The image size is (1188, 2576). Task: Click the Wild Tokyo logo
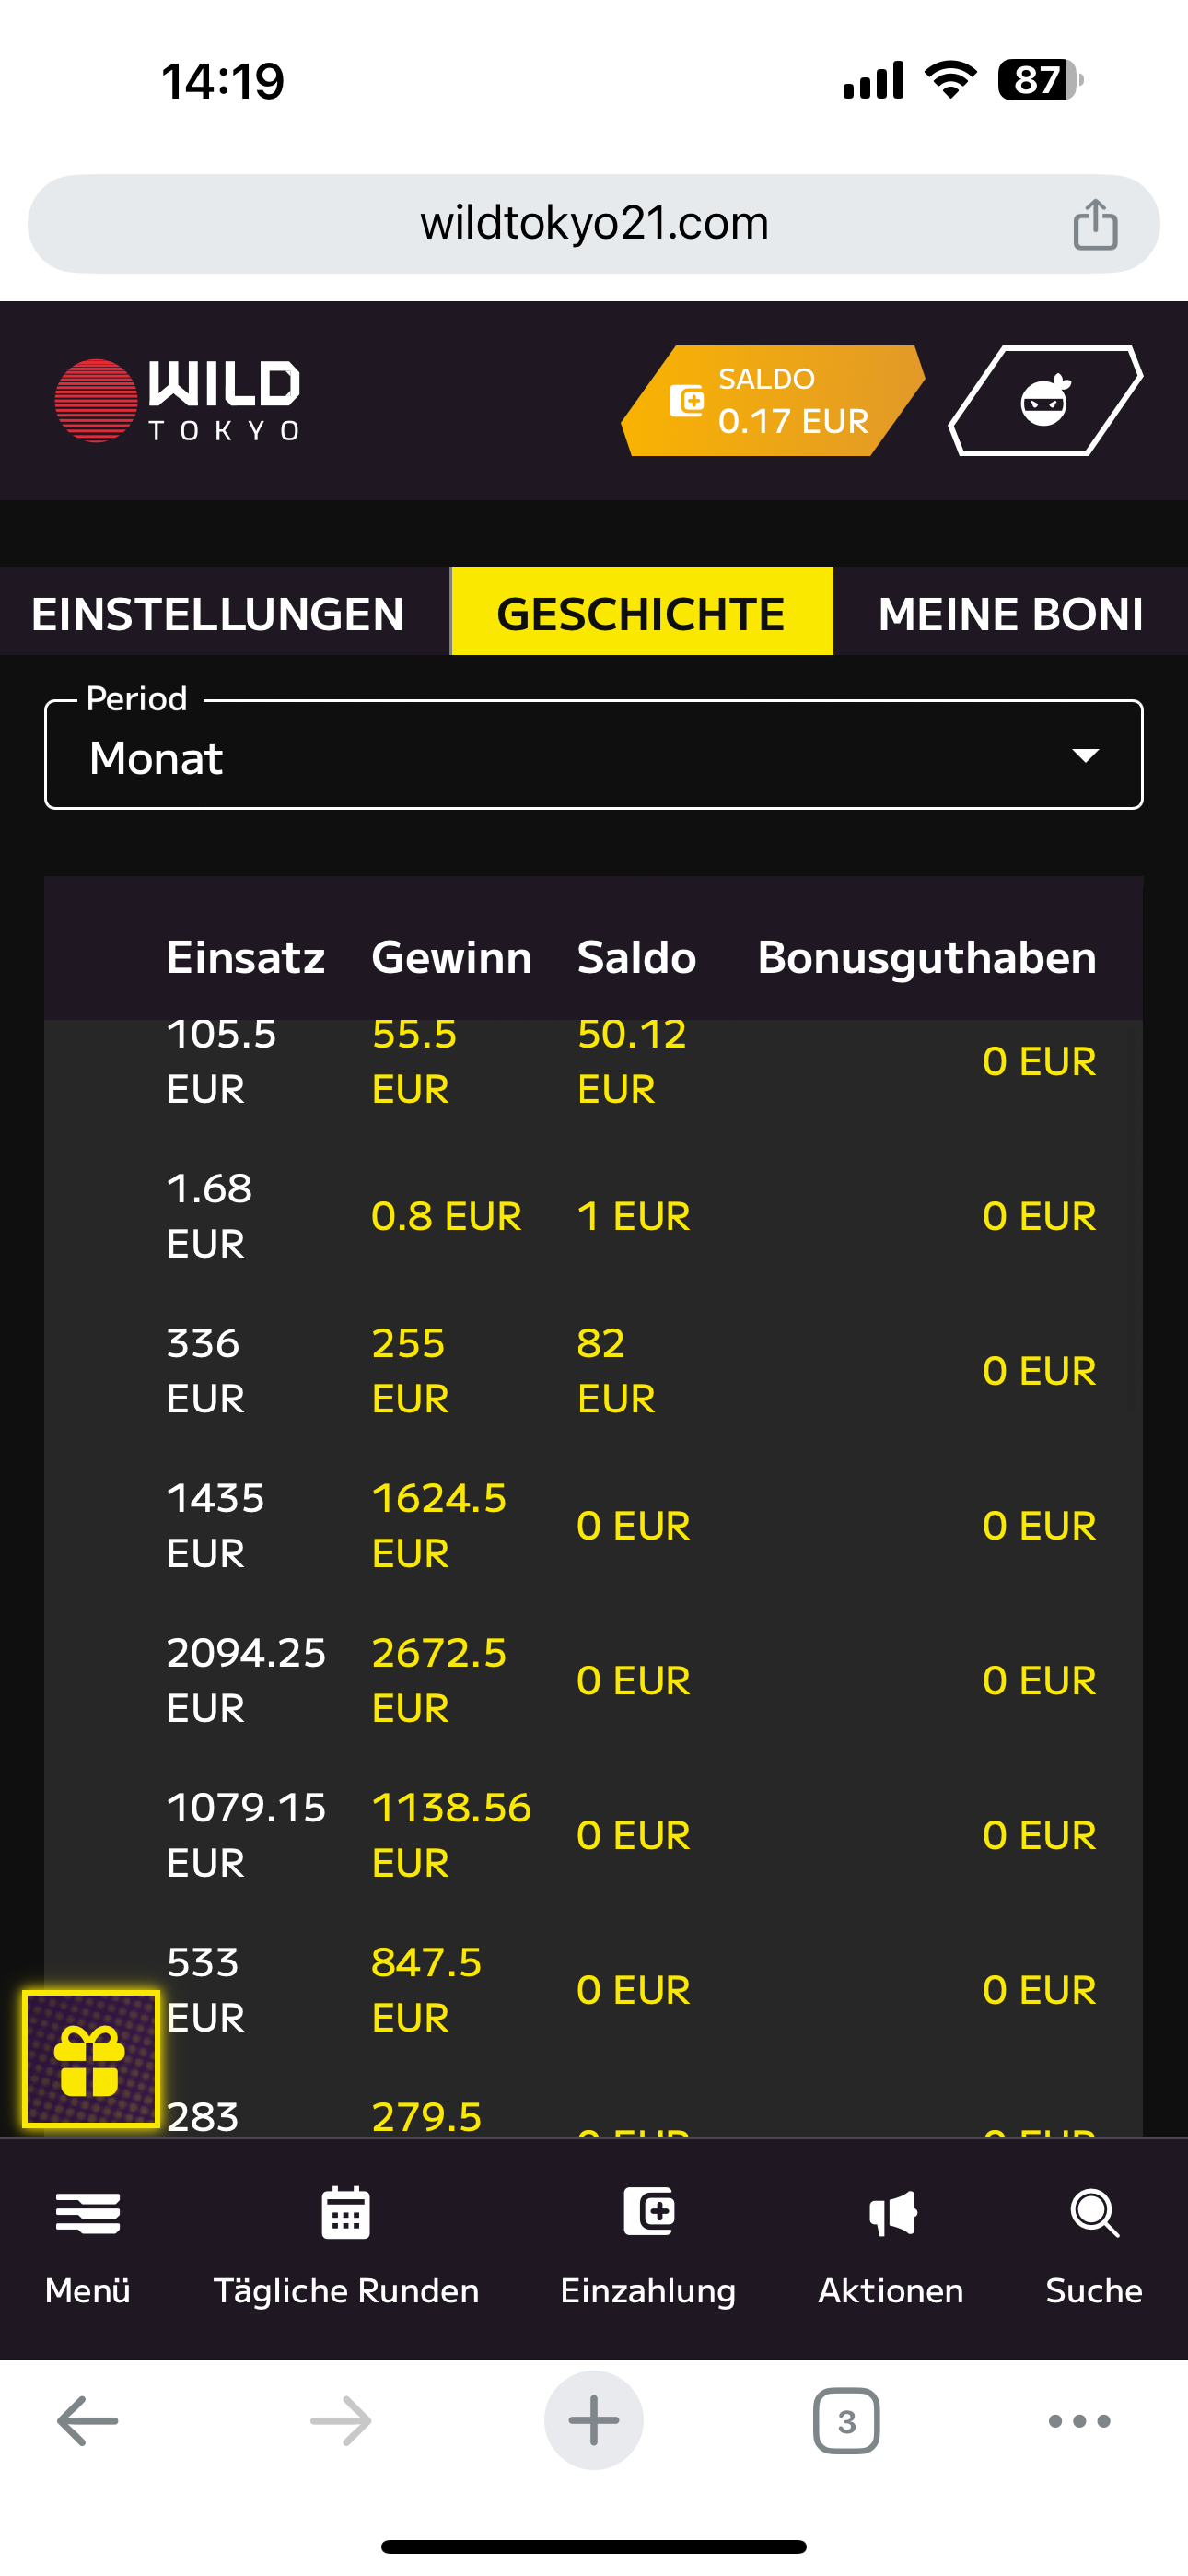click(x=178, y=401)
